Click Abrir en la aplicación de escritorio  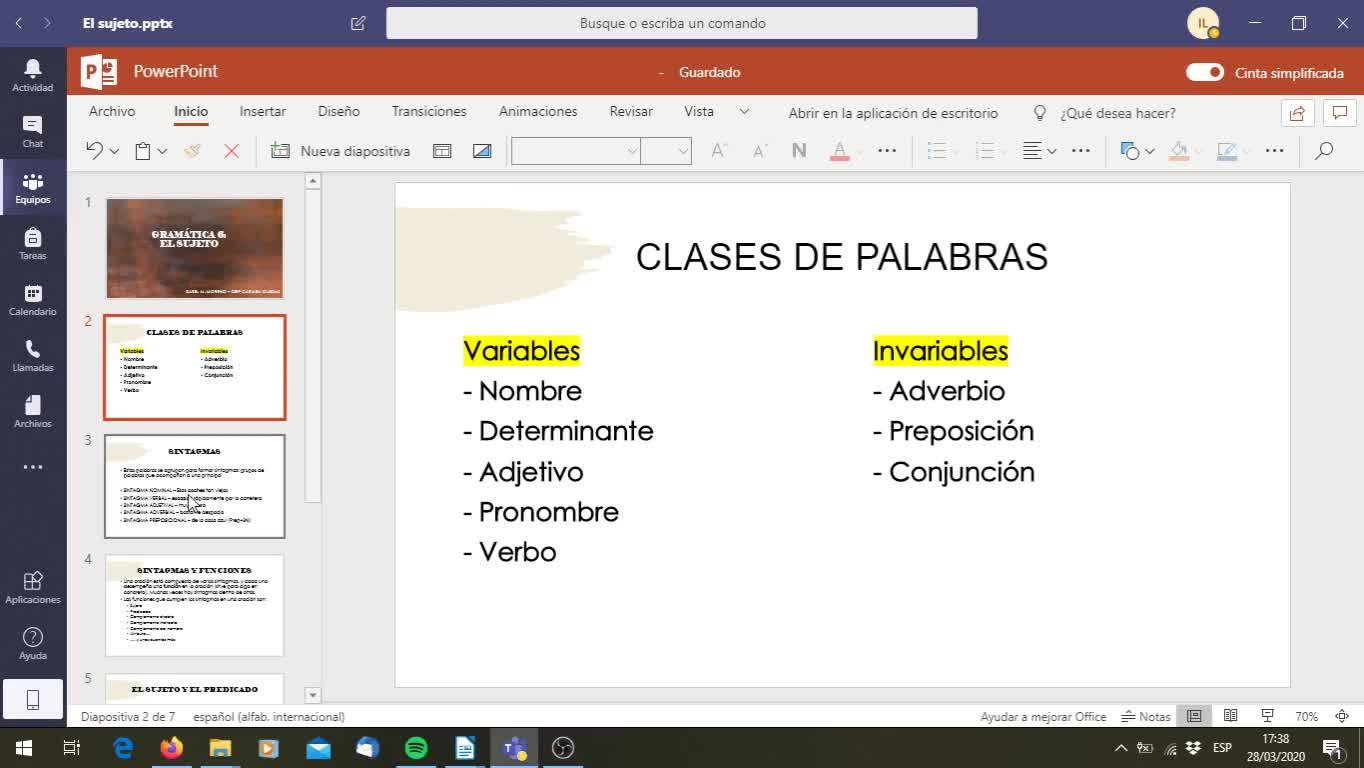pyautogui.click(x=893, y=113)
